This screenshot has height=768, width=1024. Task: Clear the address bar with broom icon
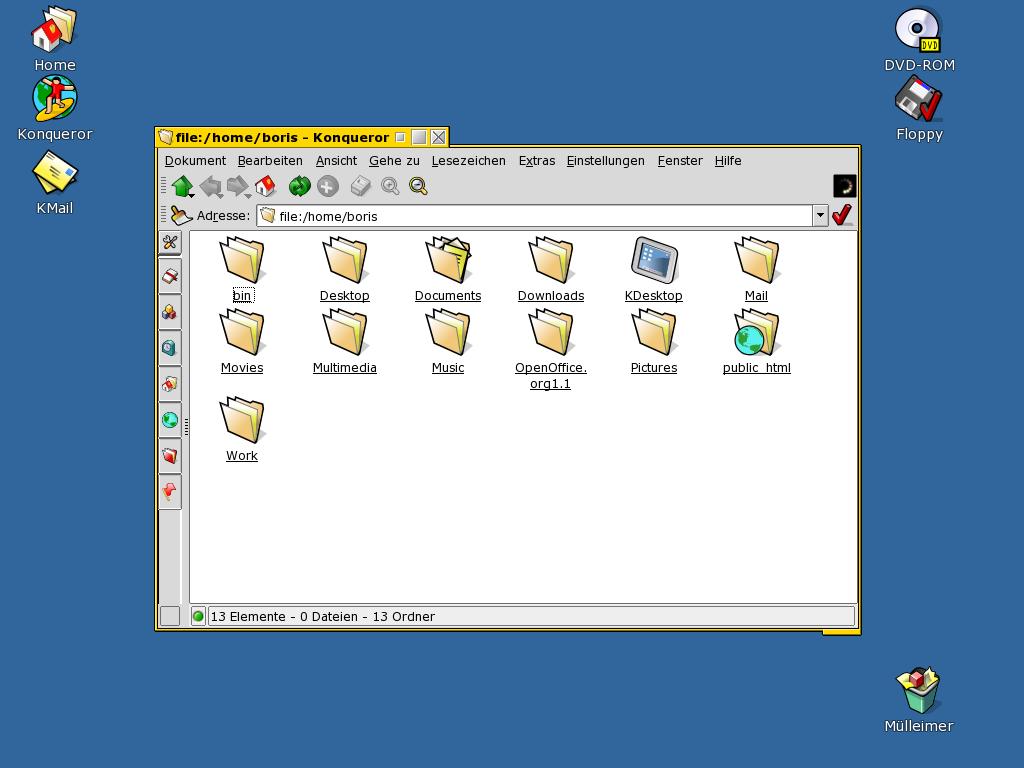pos(180,215)
